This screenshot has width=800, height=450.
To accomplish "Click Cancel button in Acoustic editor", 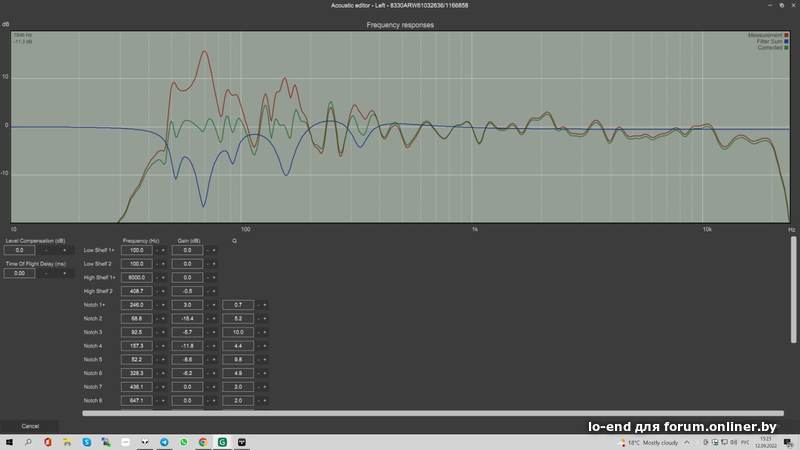I will (x=30, y=426).
